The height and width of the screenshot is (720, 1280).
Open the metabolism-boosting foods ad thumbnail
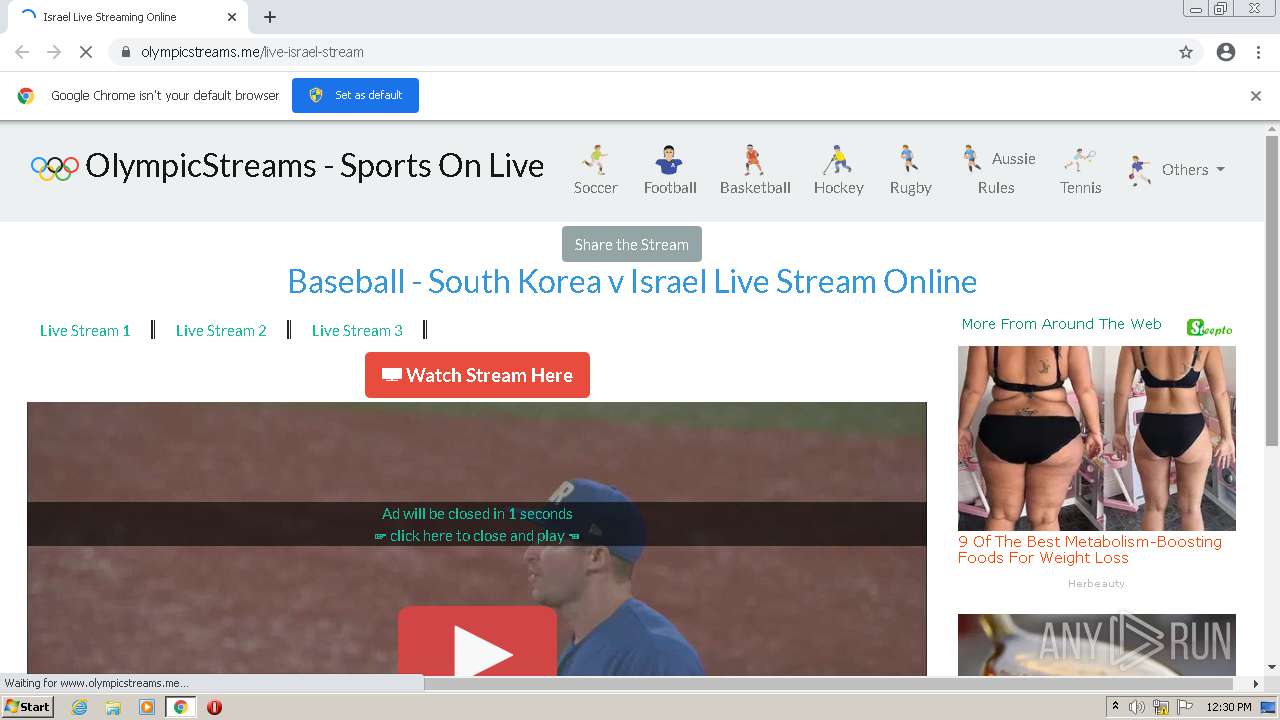[x=1097, y=438]
